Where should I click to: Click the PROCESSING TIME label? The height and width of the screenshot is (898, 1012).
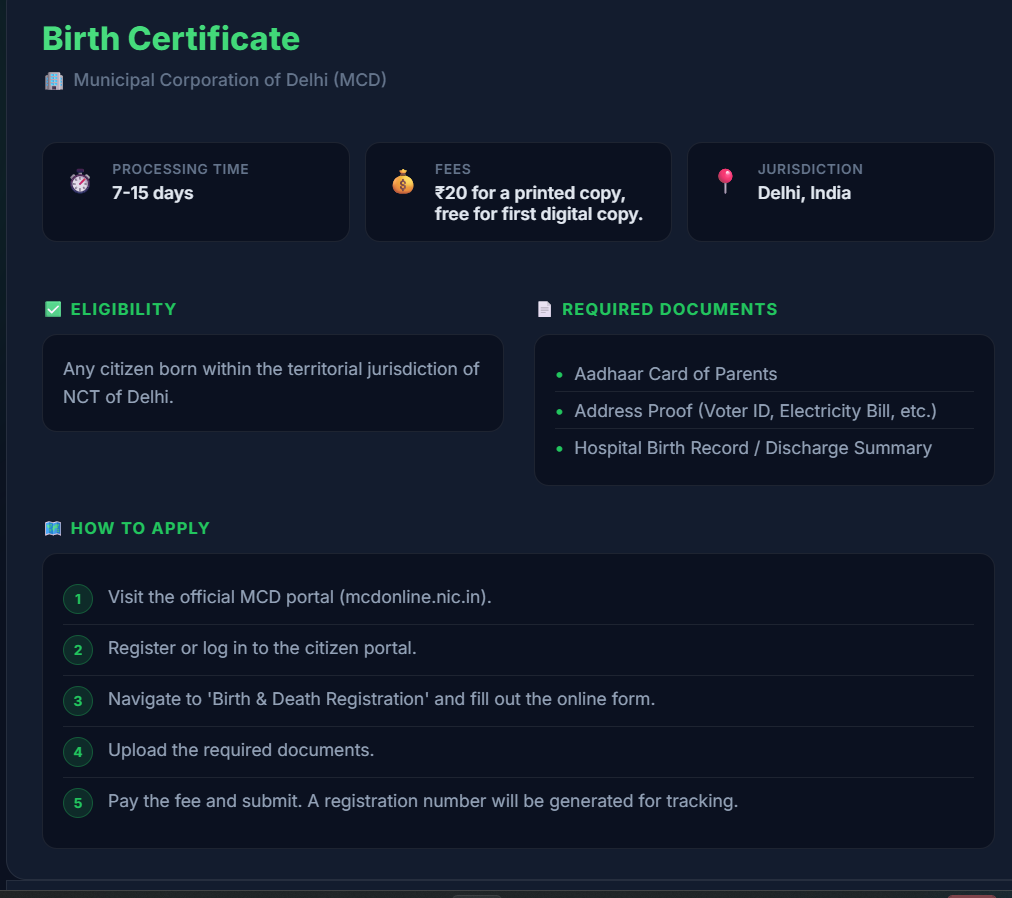tap(181, 169)
